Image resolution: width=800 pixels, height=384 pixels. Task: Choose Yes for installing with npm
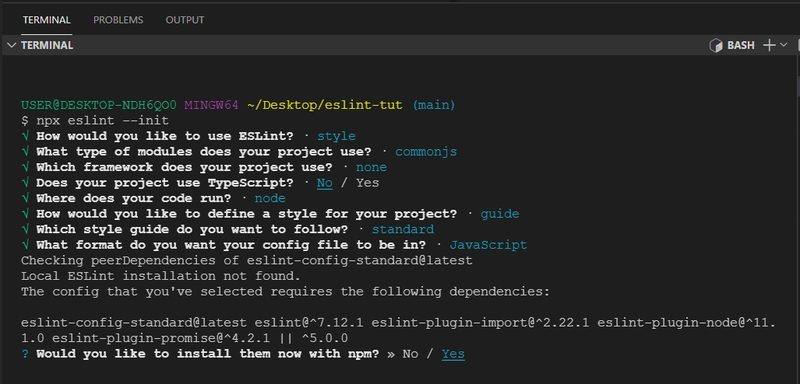[453, 353]
